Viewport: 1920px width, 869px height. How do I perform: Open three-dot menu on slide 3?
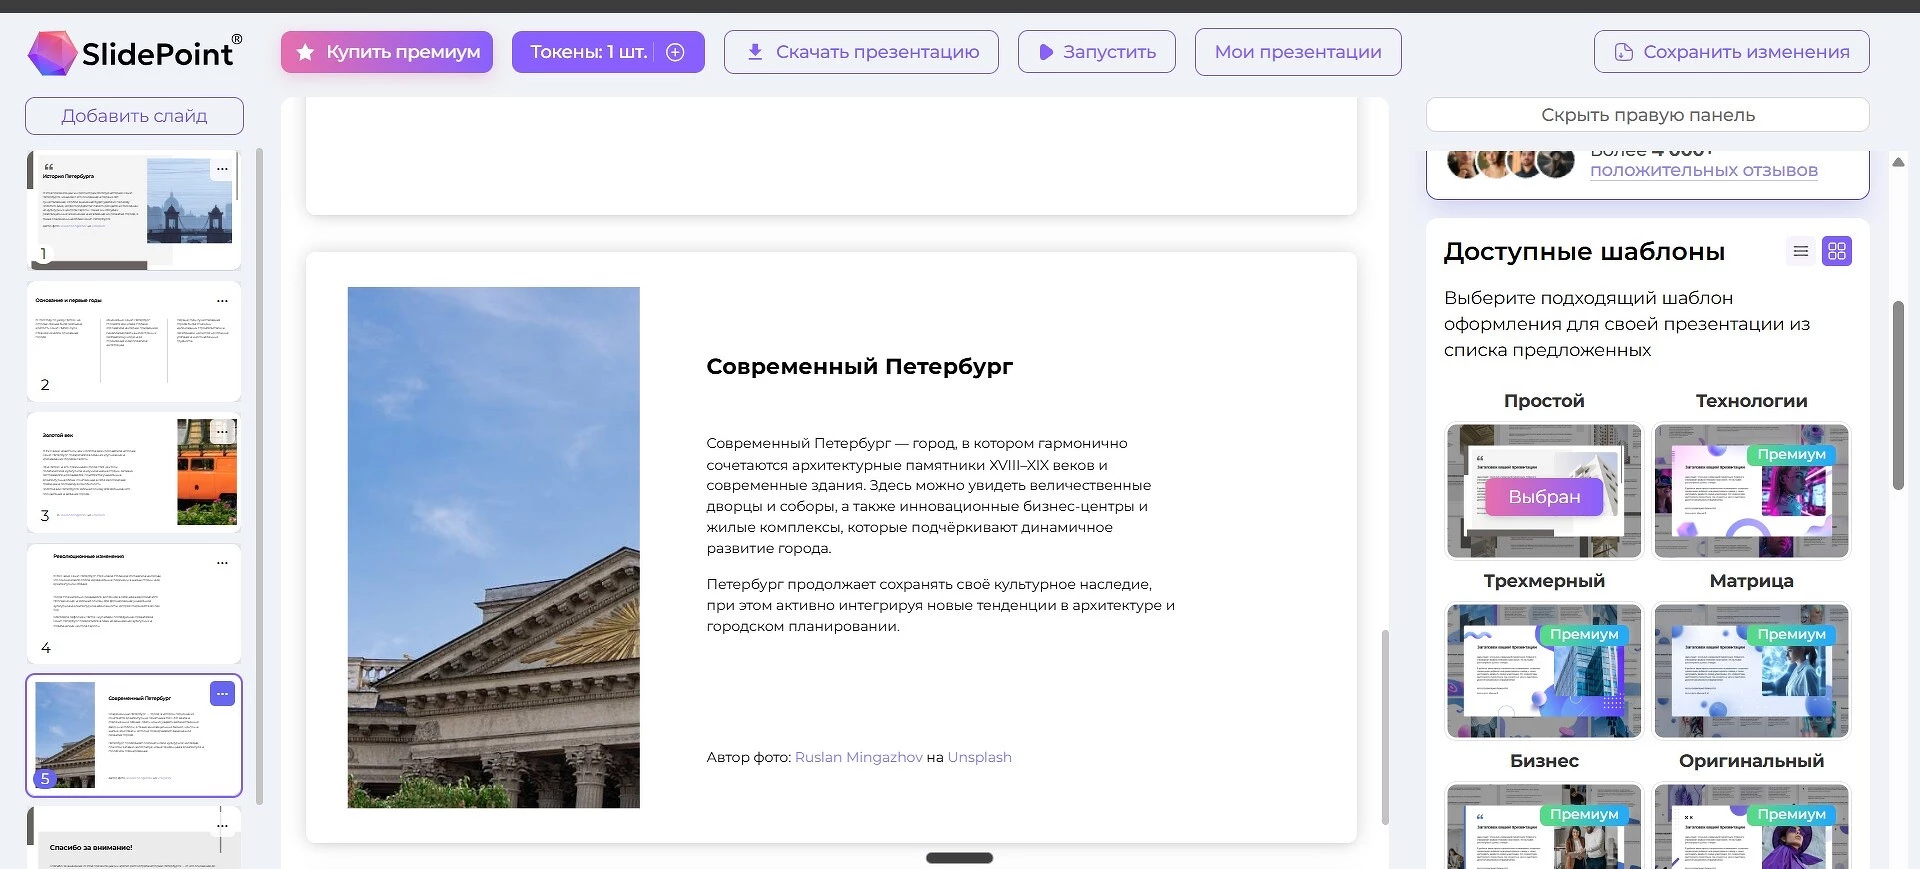(222, 432)
